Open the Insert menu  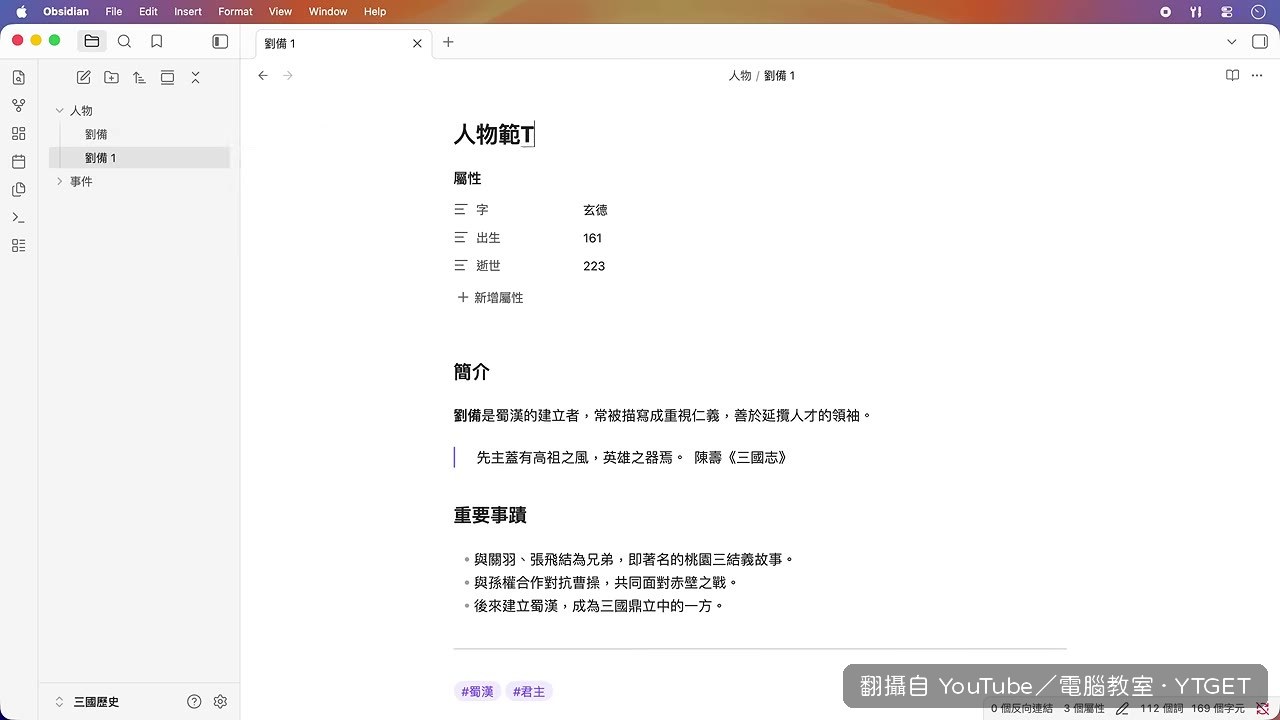click(x=188, y=12)
